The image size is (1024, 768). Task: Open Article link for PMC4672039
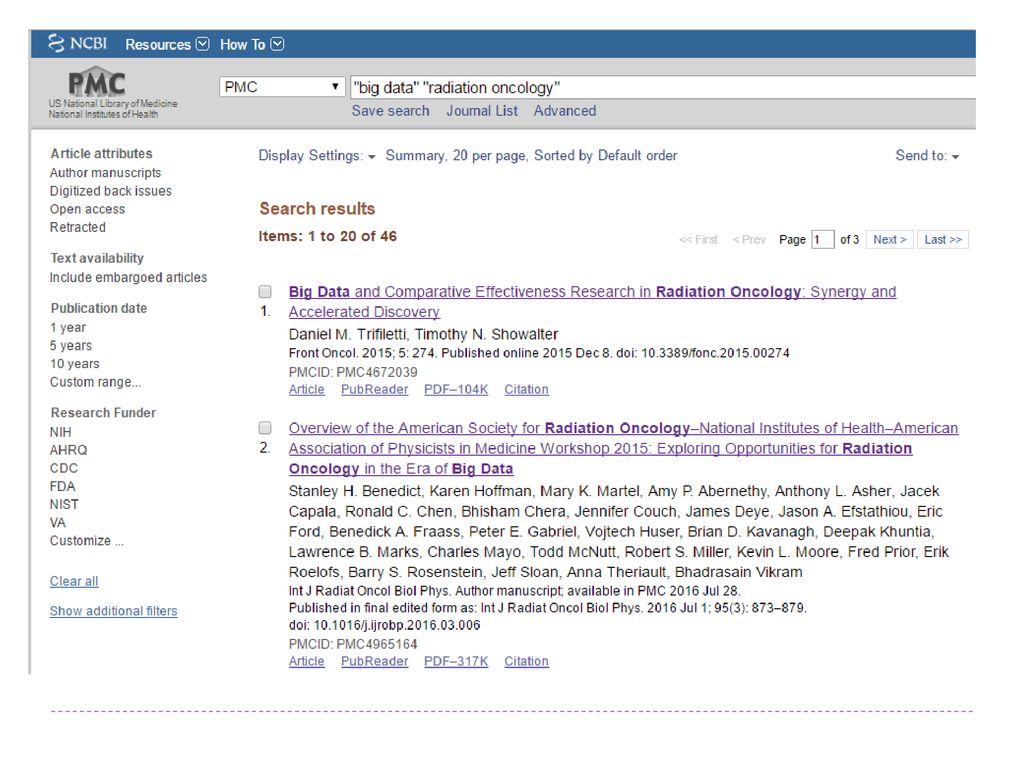click(x=306, y=390)
